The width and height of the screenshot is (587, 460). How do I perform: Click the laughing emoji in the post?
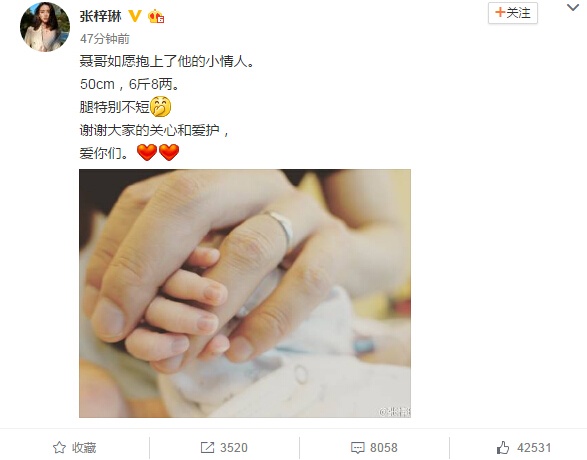(161, 106)
